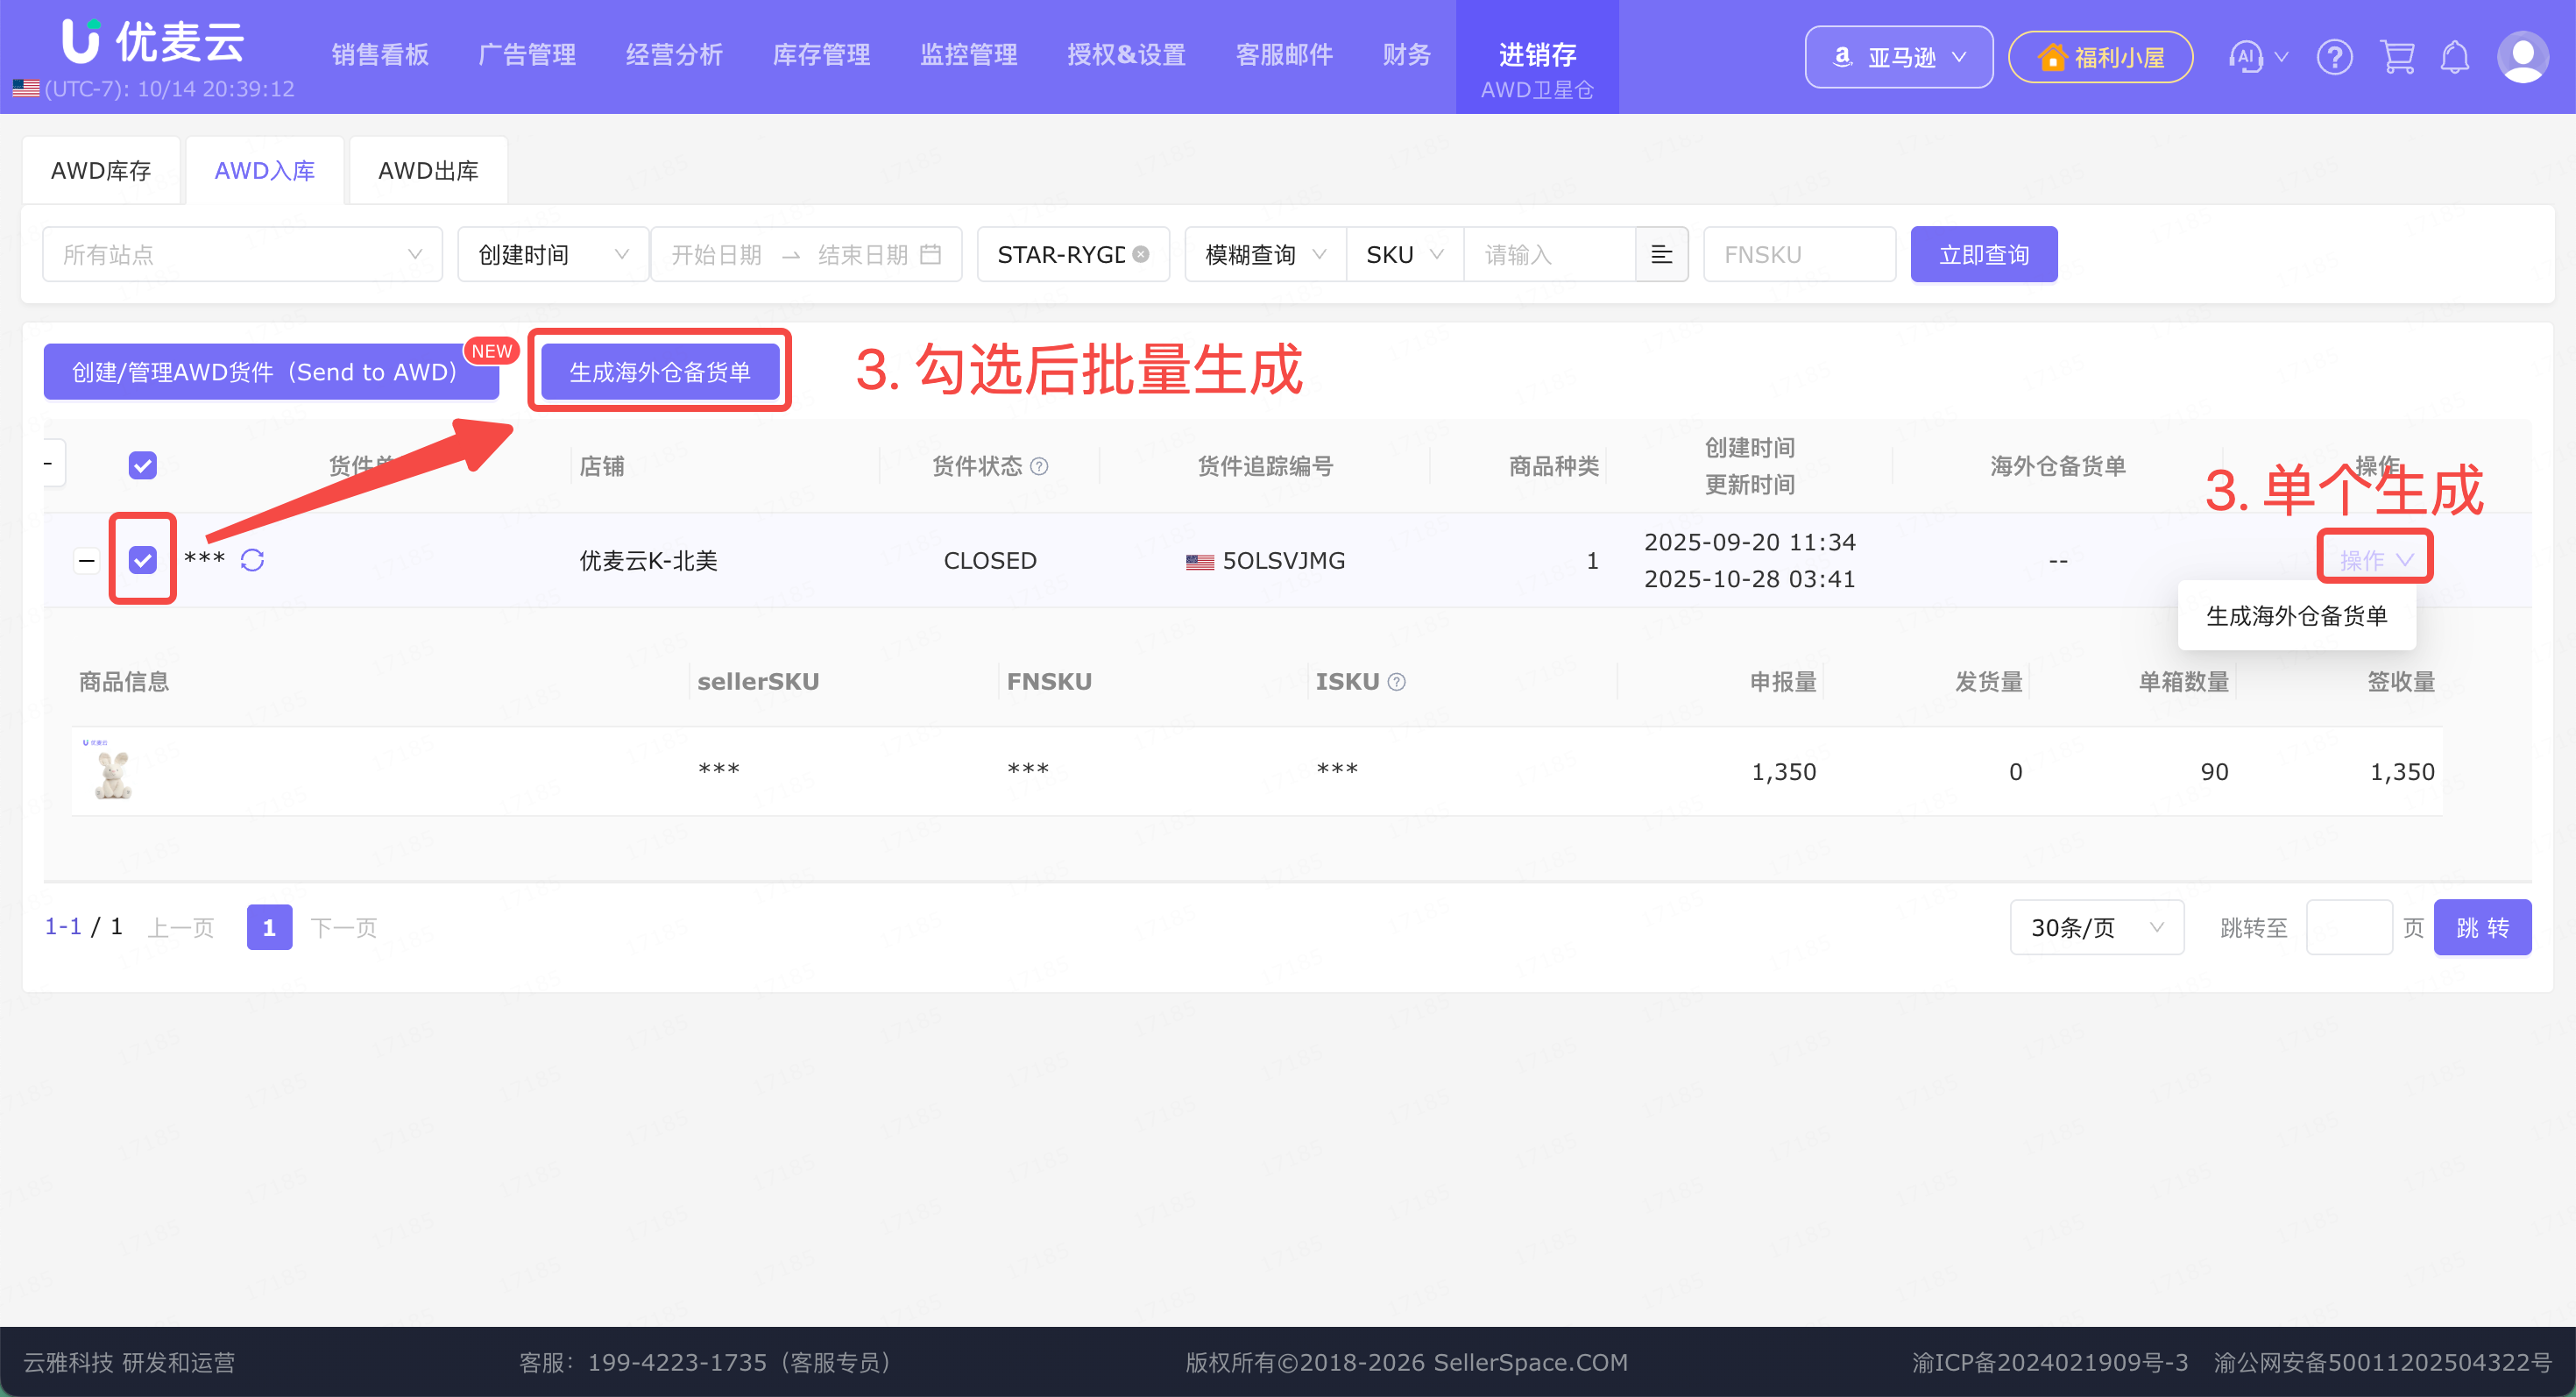This screenshot has height=1397, width=2576.
Task: Click the calendar icon in the date range
Action: coord(930,254)
